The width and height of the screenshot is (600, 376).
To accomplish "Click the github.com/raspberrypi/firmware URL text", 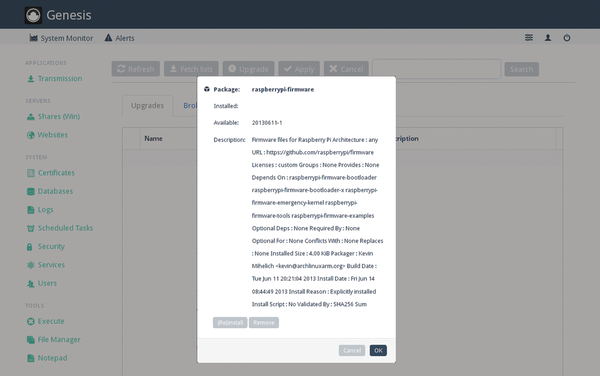I will pyautogui.click(x=320, y=152).
